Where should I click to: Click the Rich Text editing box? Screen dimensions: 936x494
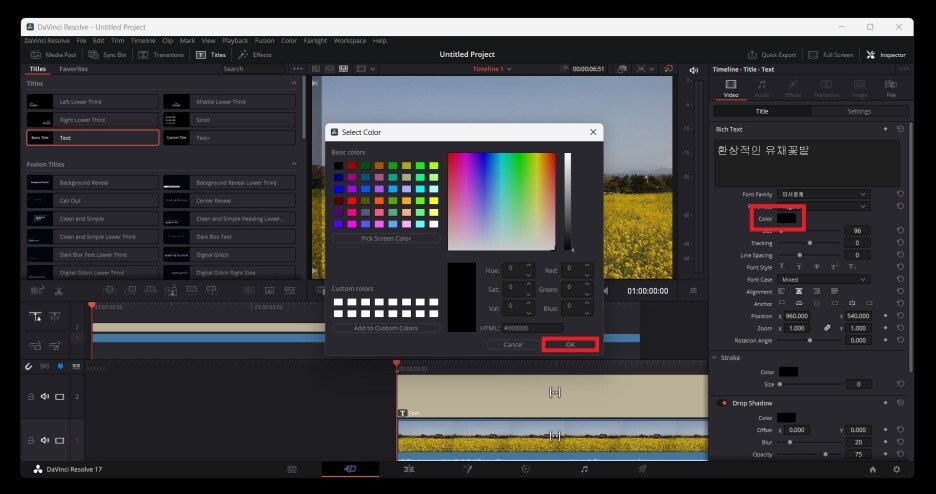click(806, 163)
